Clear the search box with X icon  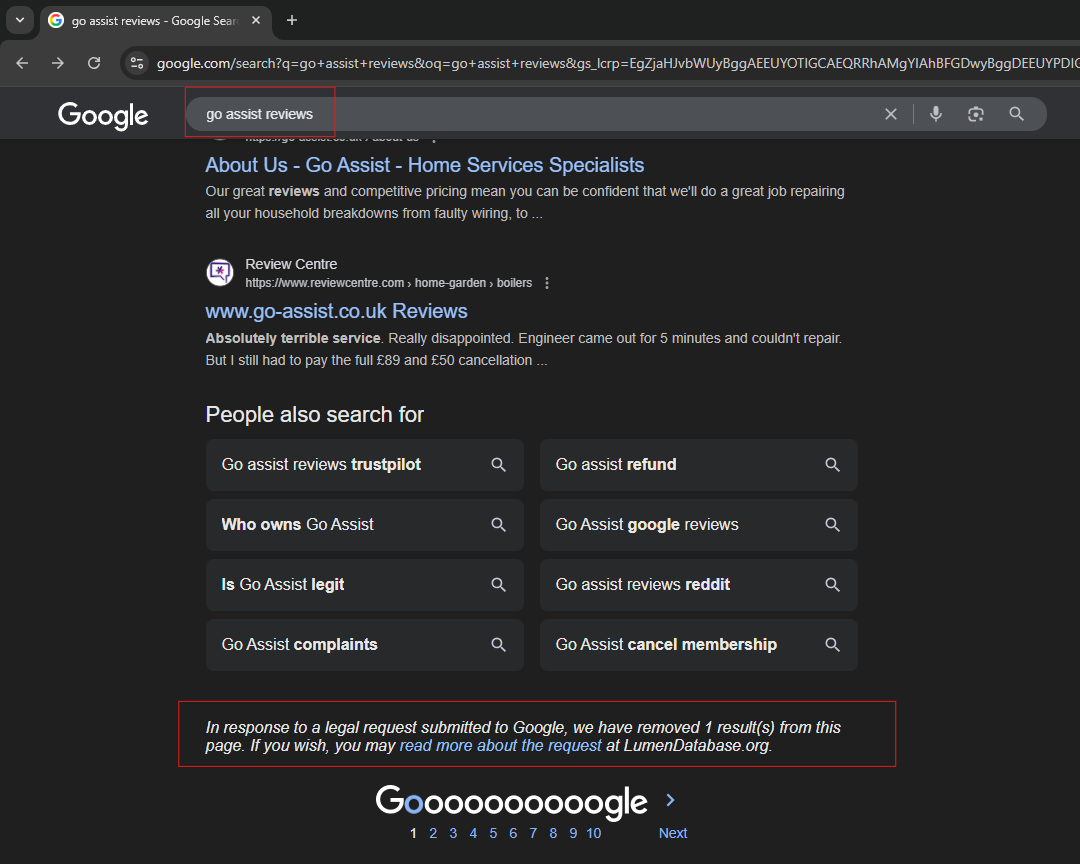click(890, 114)
